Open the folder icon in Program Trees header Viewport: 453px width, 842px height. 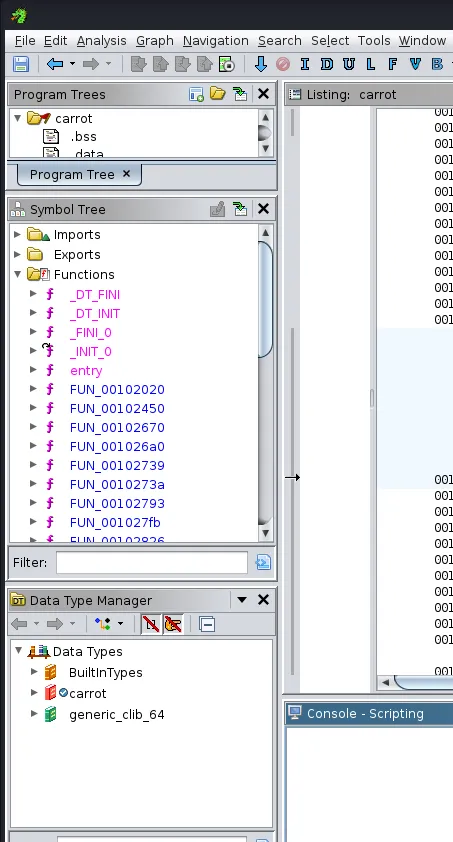(217, 94)
